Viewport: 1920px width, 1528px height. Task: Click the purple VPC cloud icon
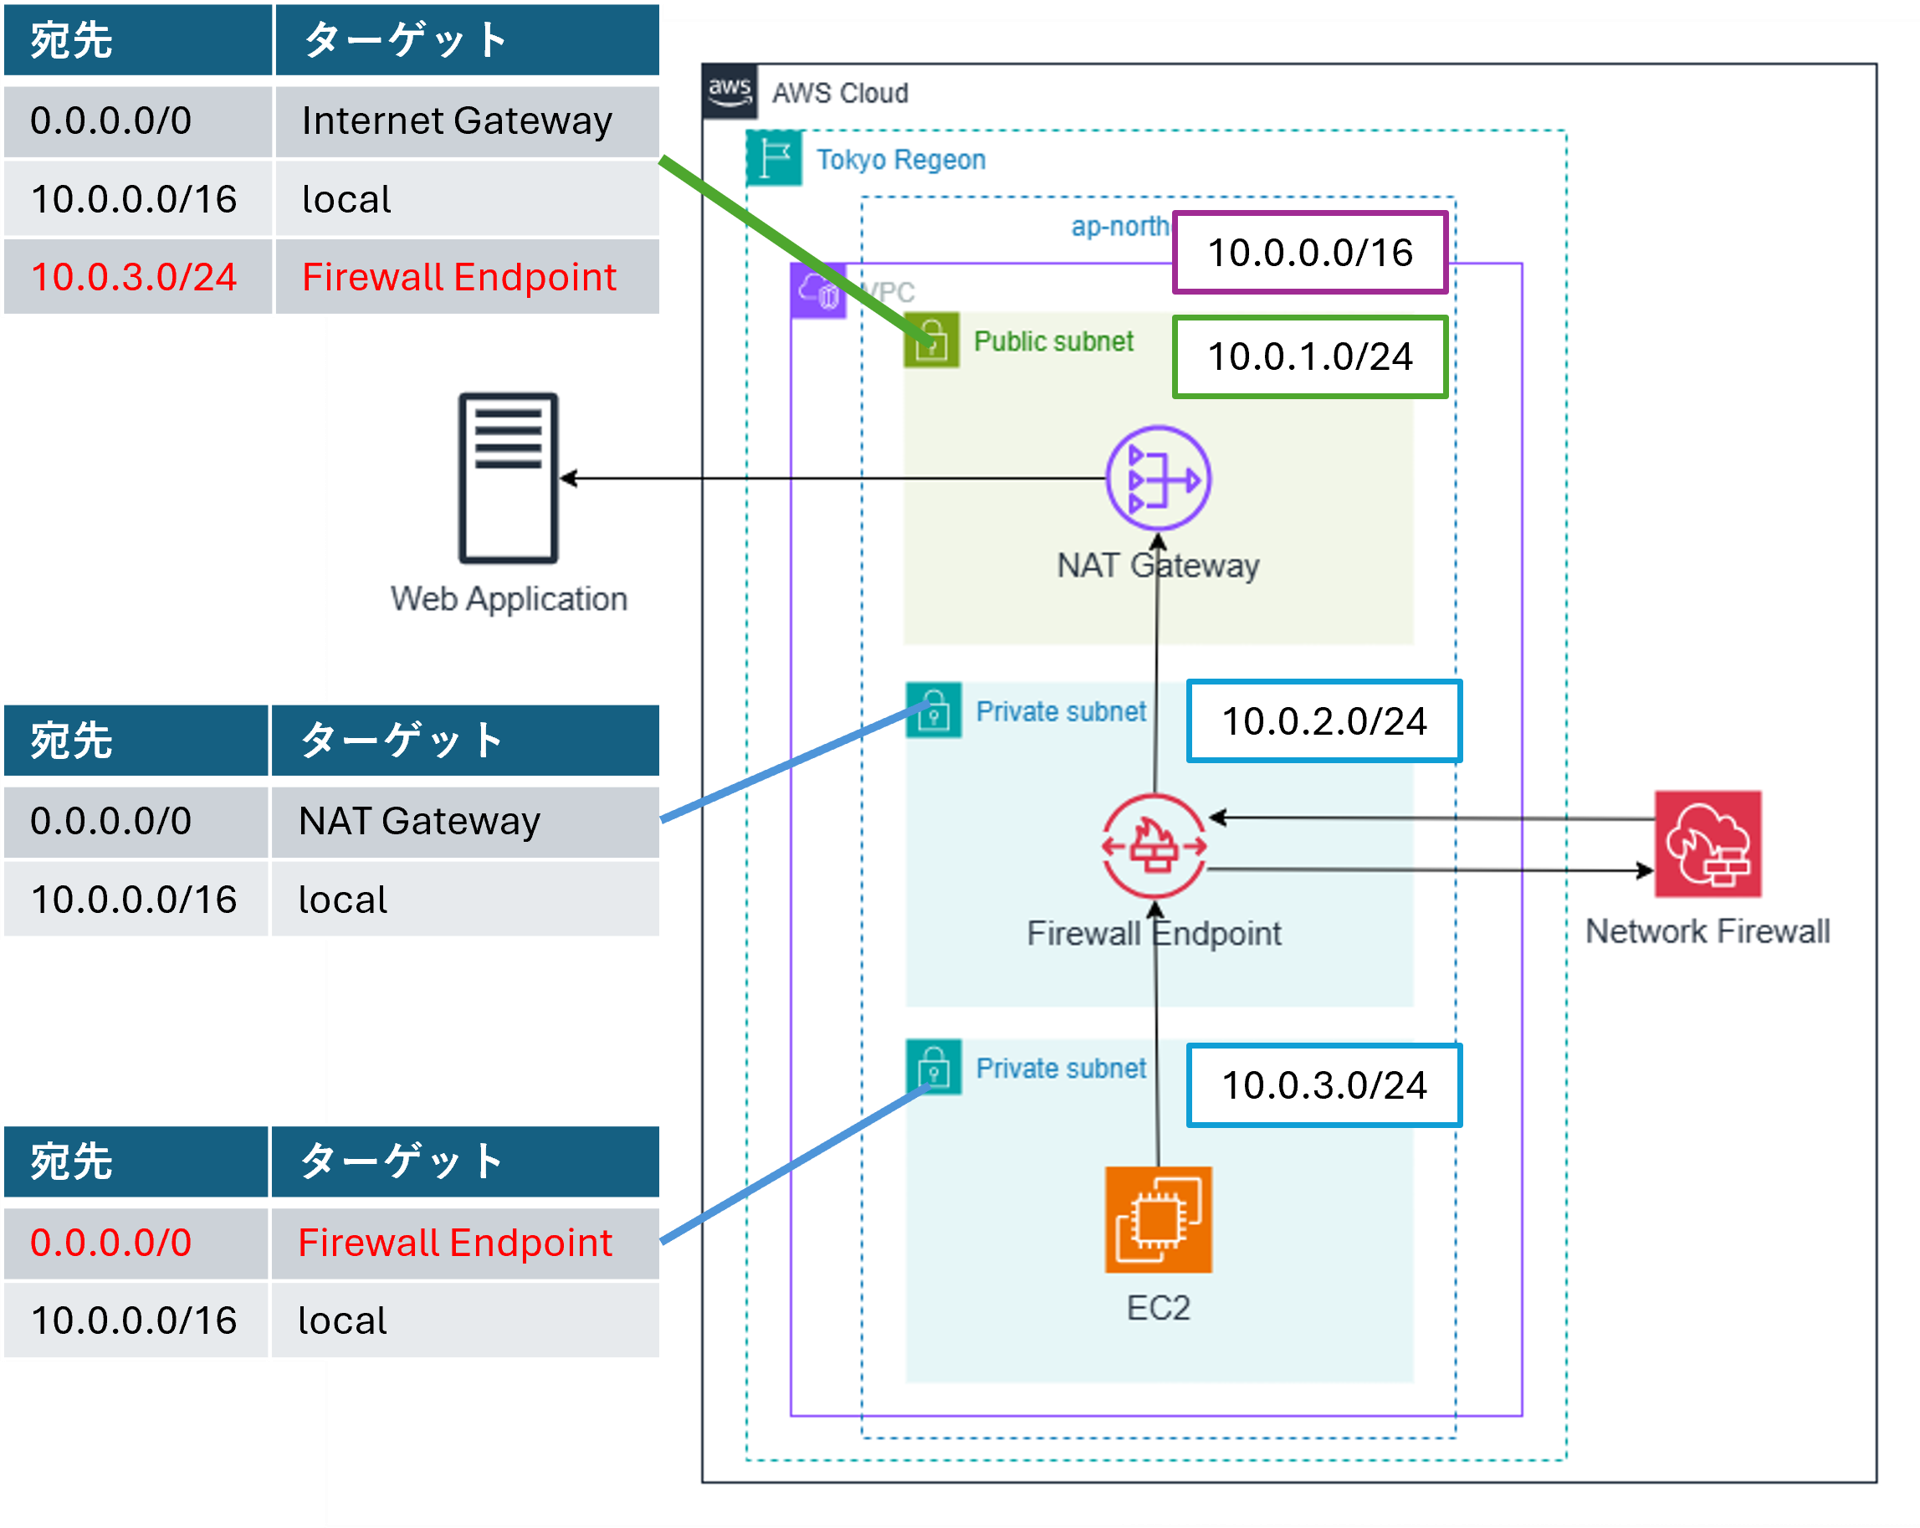pos(818,291)
